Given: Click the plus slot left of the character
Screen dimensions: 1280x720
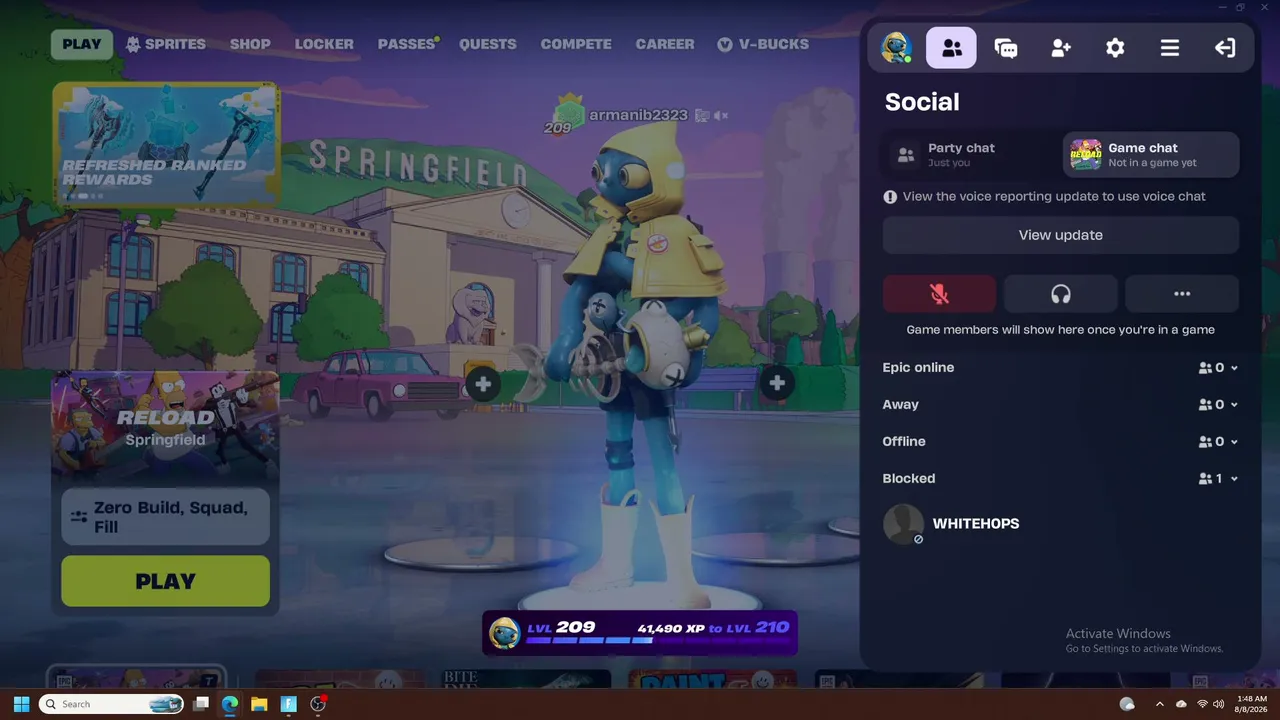Looking at the screenshot, I should point(483,383).
